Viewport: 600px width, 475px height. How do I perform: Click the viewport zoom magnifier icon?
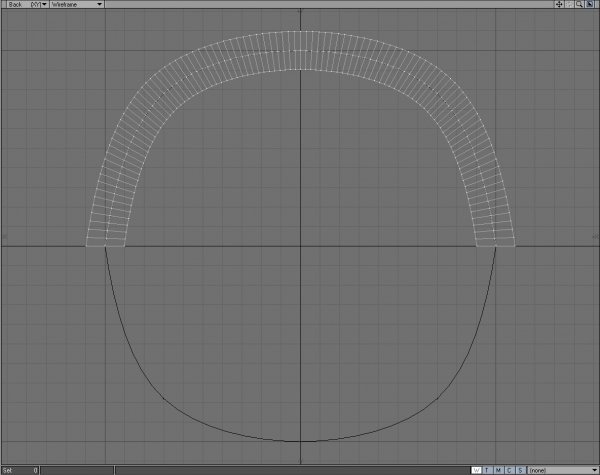[579, 4]
